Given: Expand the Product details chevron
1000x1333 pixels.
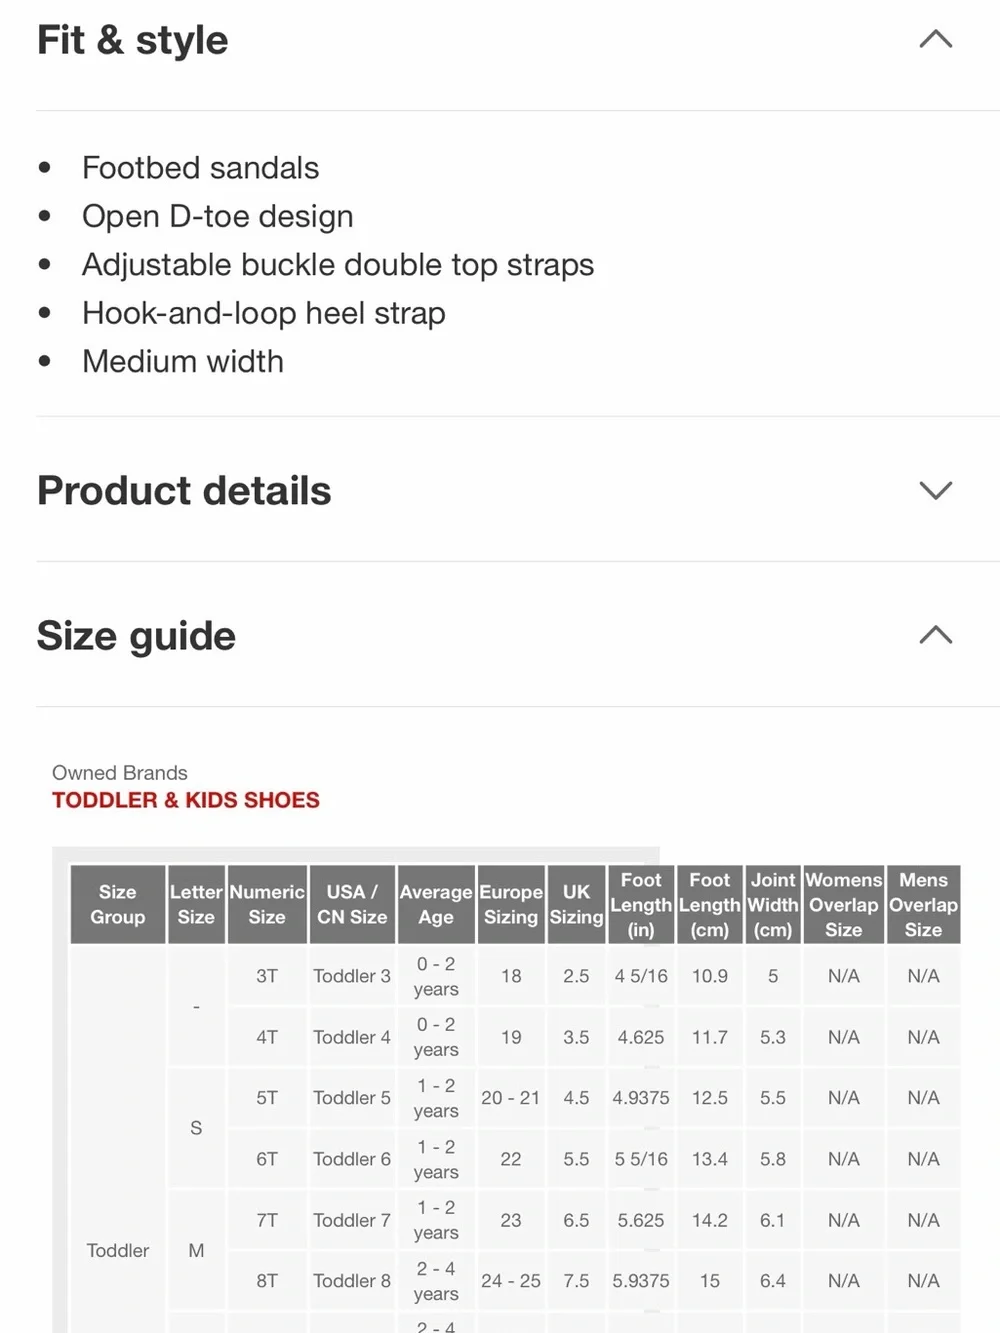Looking at the screenshot, I should [935, 490].
